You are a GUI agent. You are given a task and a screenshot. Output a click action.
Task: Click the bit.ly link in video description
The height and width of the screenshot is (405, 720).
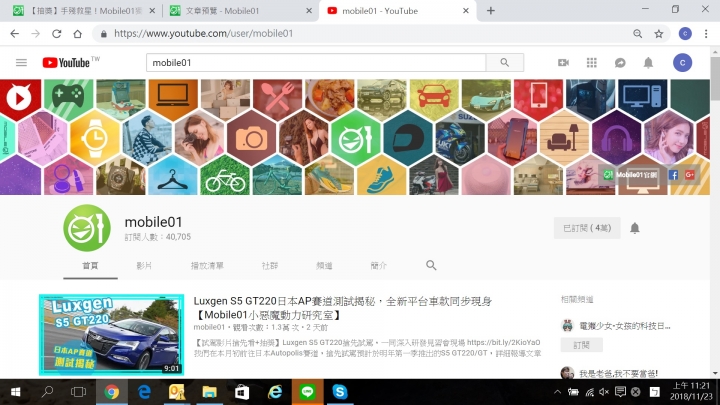503,343
